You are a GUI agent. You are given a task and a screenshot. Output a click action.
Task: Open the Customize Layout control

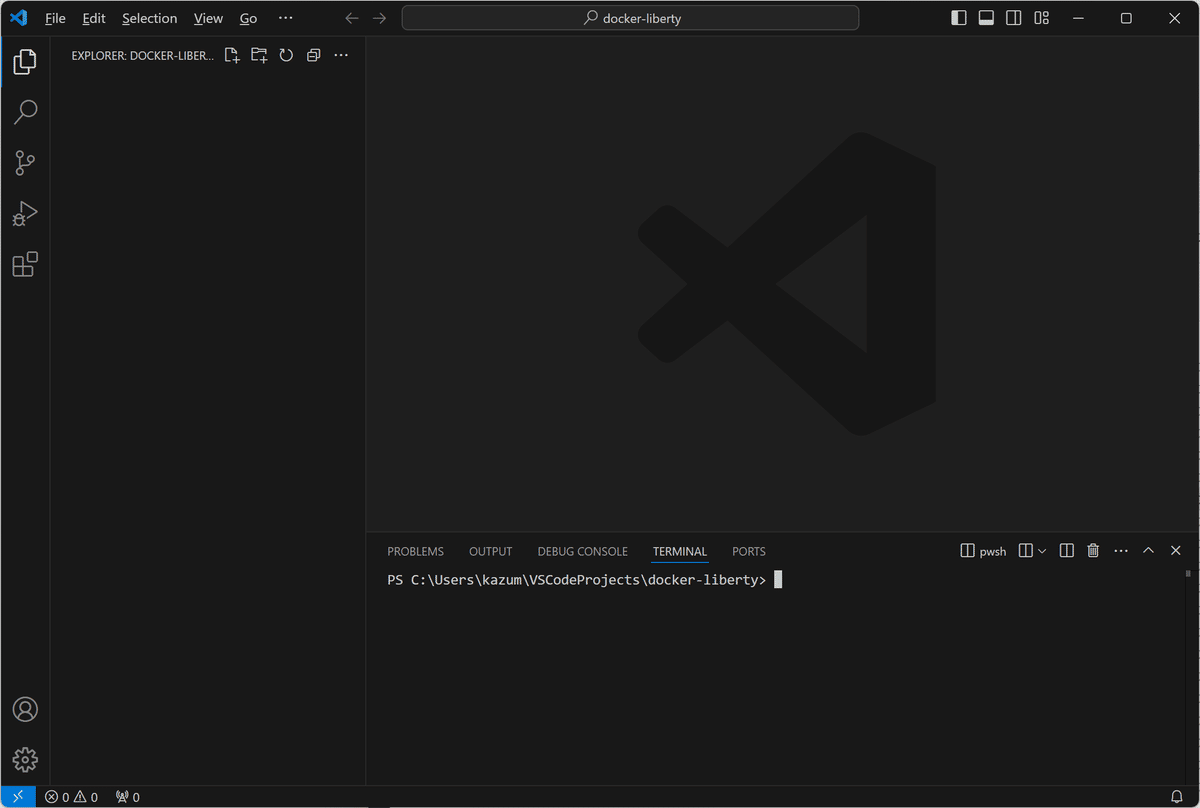1041,18
